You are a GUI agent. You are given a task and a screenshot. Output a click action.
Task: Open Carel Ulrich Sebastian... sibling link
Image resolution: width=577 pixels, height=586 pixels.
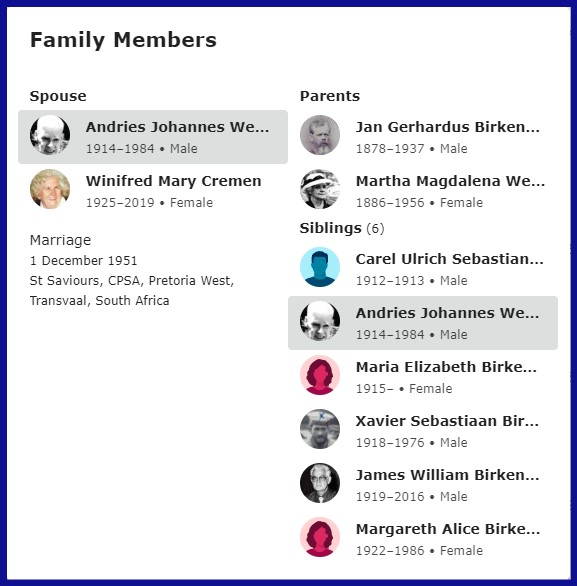click(450, 259)
